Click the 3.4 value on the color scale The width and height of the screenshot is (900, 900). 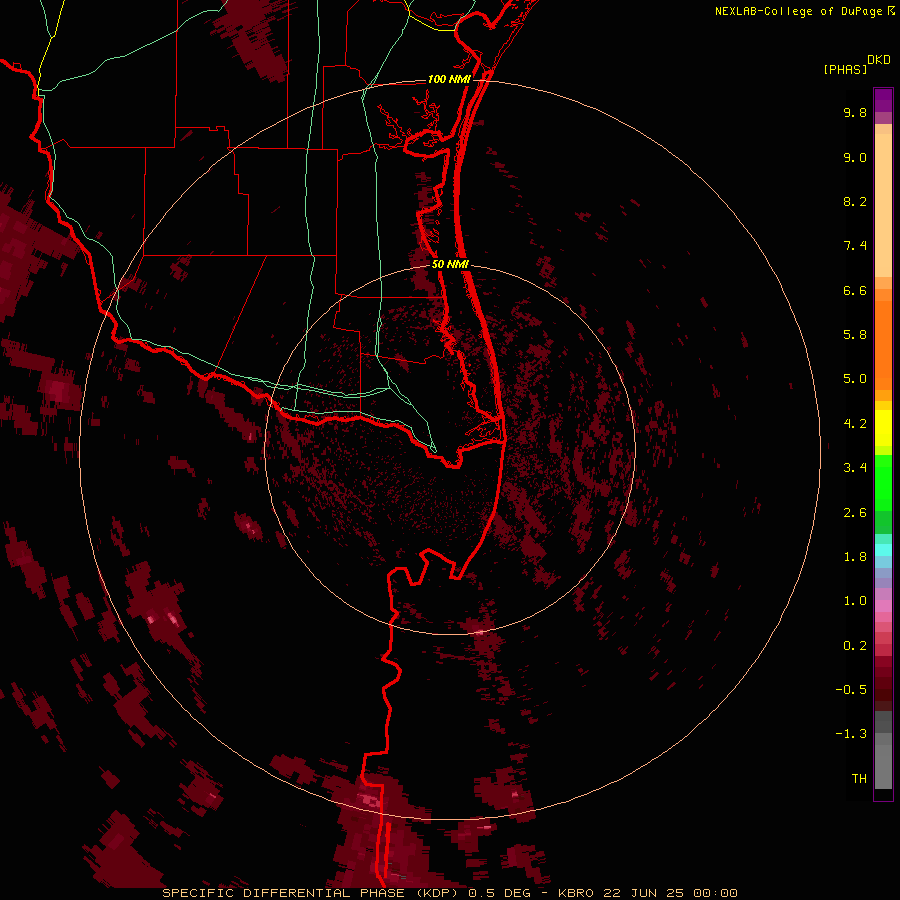point(855,468)
